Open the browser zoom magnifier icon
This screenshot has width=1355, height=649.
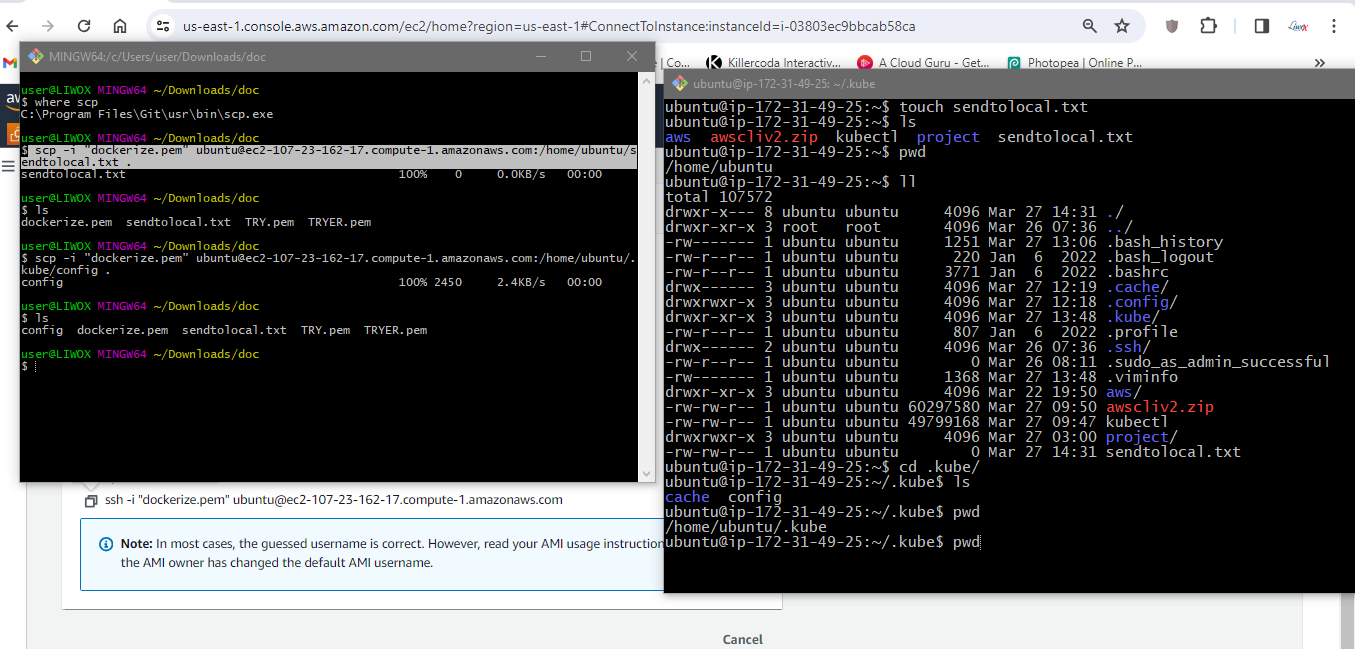[x=1090, y=26]
